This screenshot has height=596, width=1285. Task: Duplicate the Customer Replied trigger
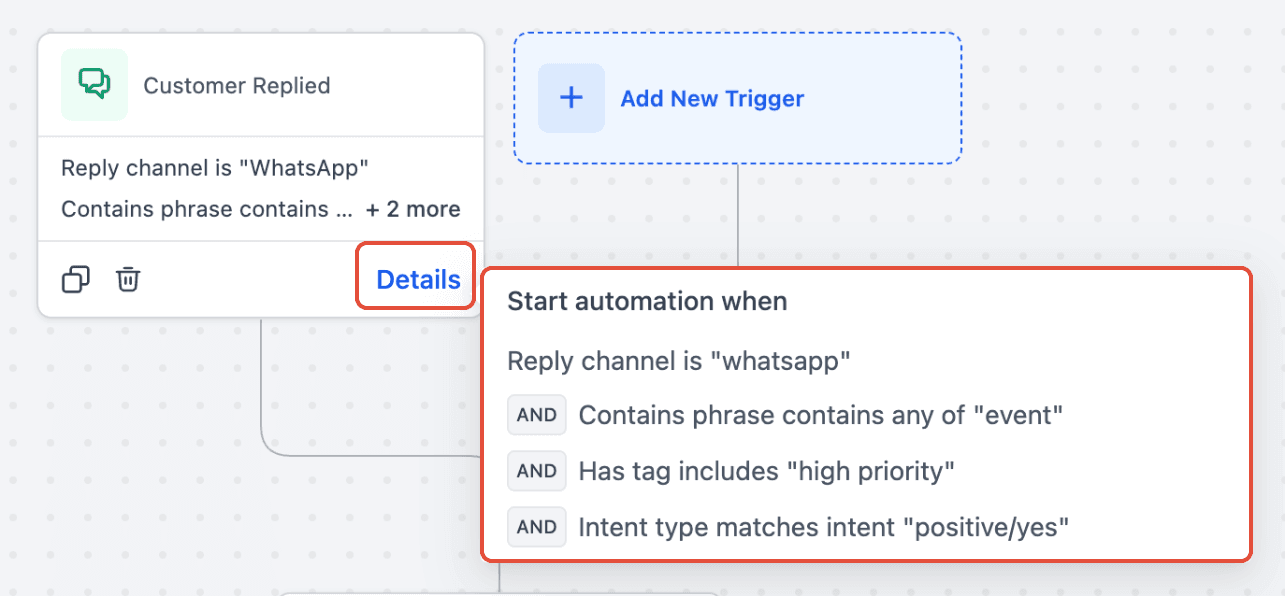click(x=76, y=279)
